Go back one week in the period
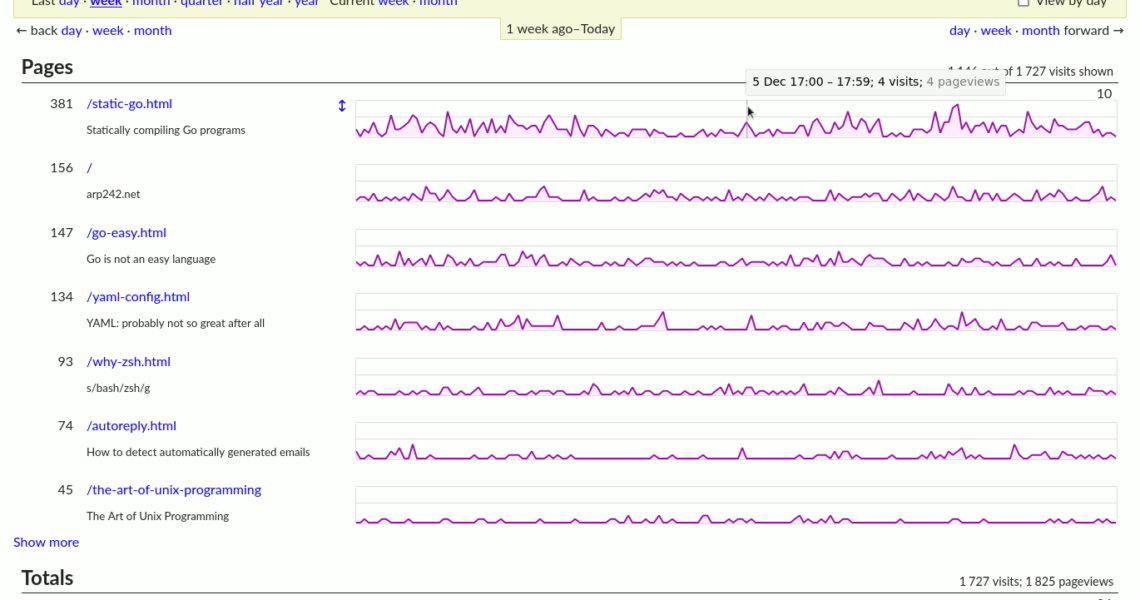The width and height of the screenshot is (1140, 600). coord(108,30)
